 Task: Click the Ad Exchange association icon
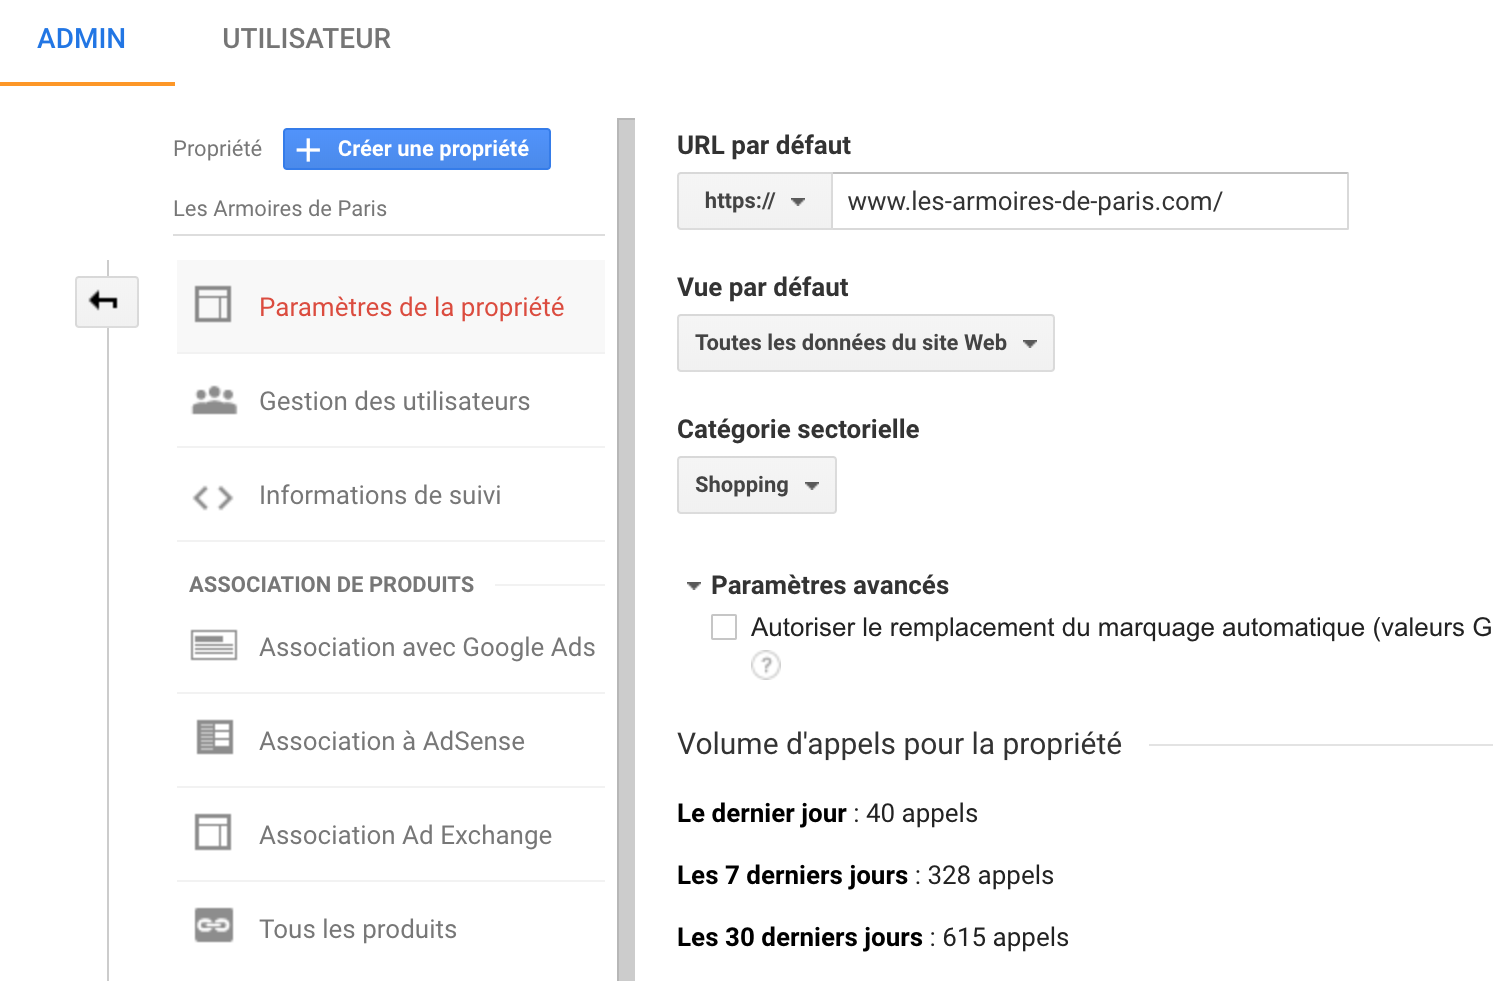point(213,832)
